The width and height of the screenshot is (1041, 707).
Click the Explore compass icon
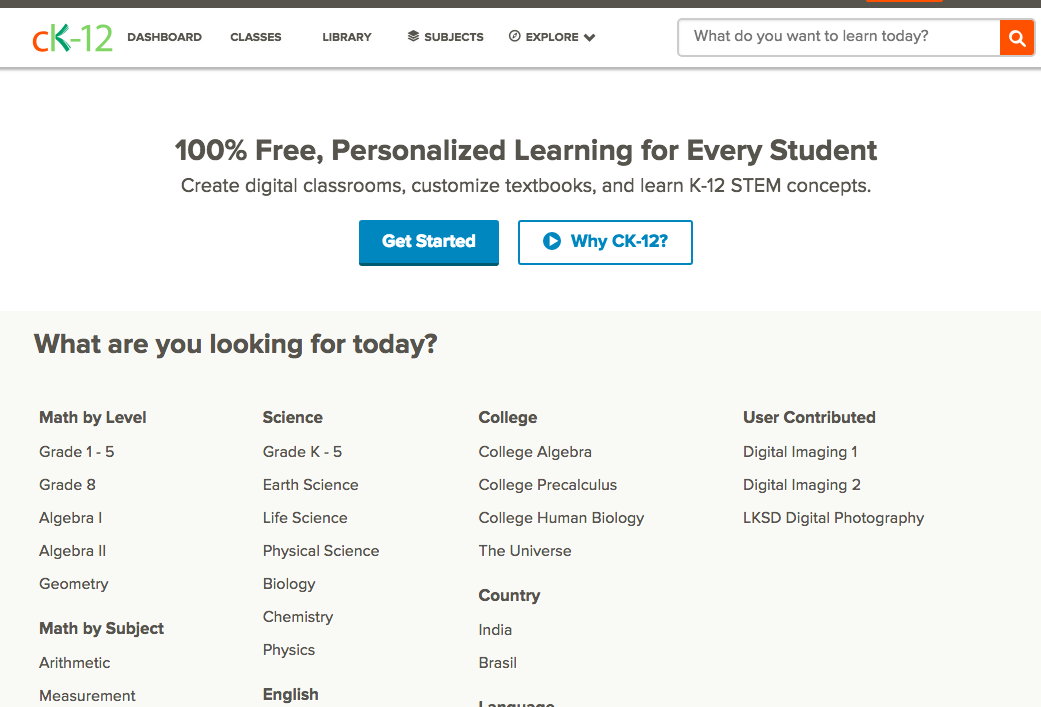515,36
